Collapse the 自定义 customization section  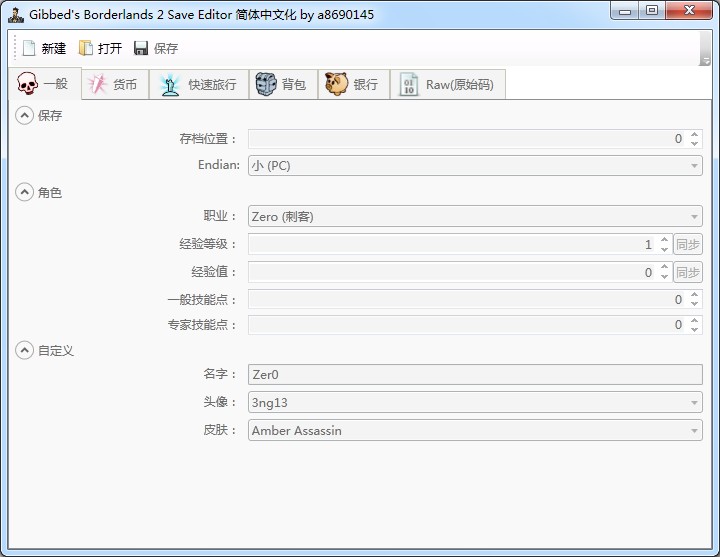pos(24,350)
